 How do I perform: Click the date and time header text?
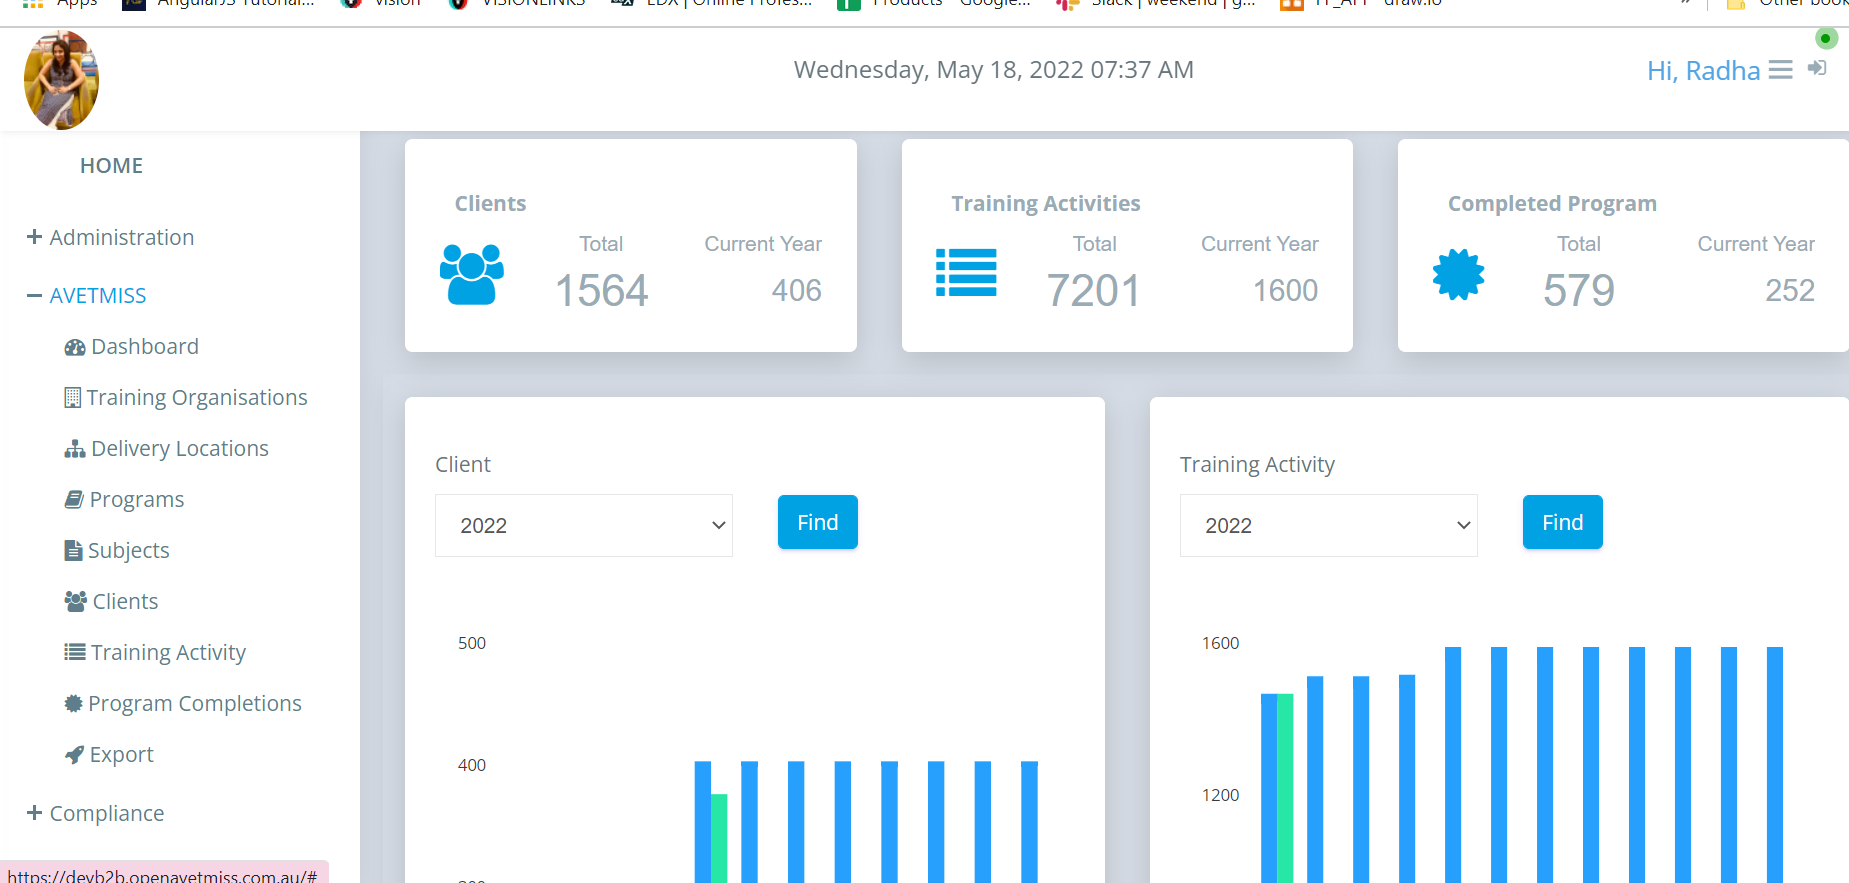click(994, 70)
